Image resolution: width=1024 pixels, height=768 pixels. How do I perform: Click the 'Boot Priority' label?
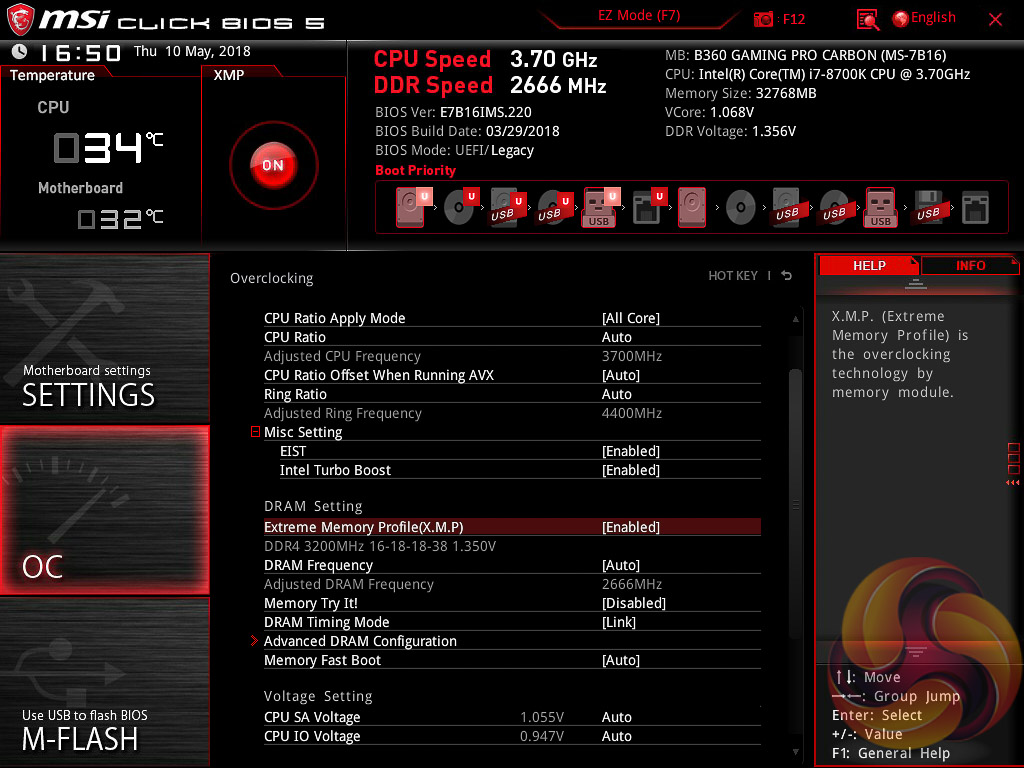pos(415,170)
